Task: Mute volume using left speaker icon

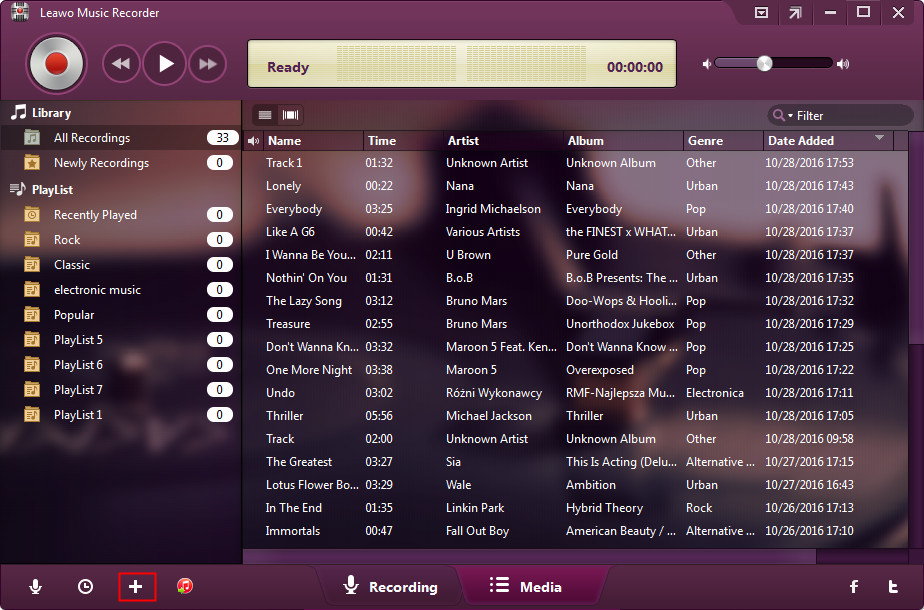Action: [707, 64]
